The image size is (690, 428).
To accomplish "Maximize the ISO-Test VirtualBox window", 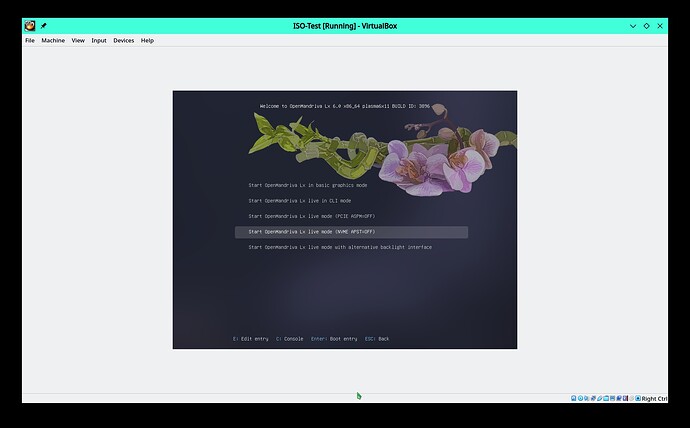I will point(646,26).
